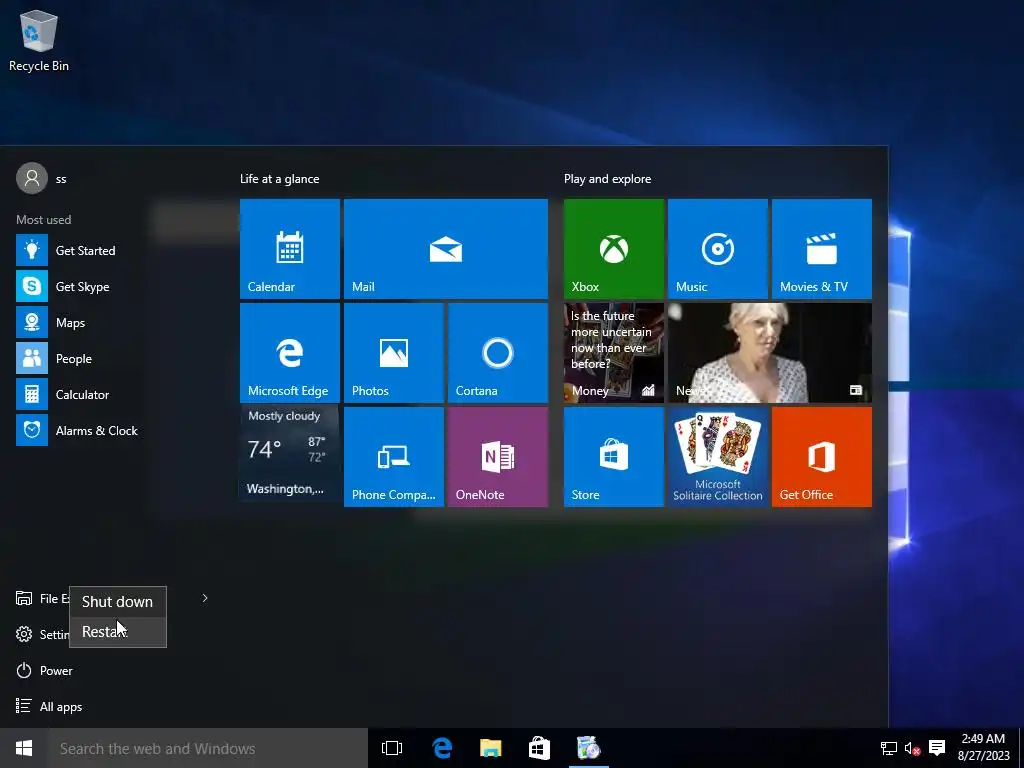Launch Microsoft Edge tile
The image size is (1024, 768).
[289, 353]
